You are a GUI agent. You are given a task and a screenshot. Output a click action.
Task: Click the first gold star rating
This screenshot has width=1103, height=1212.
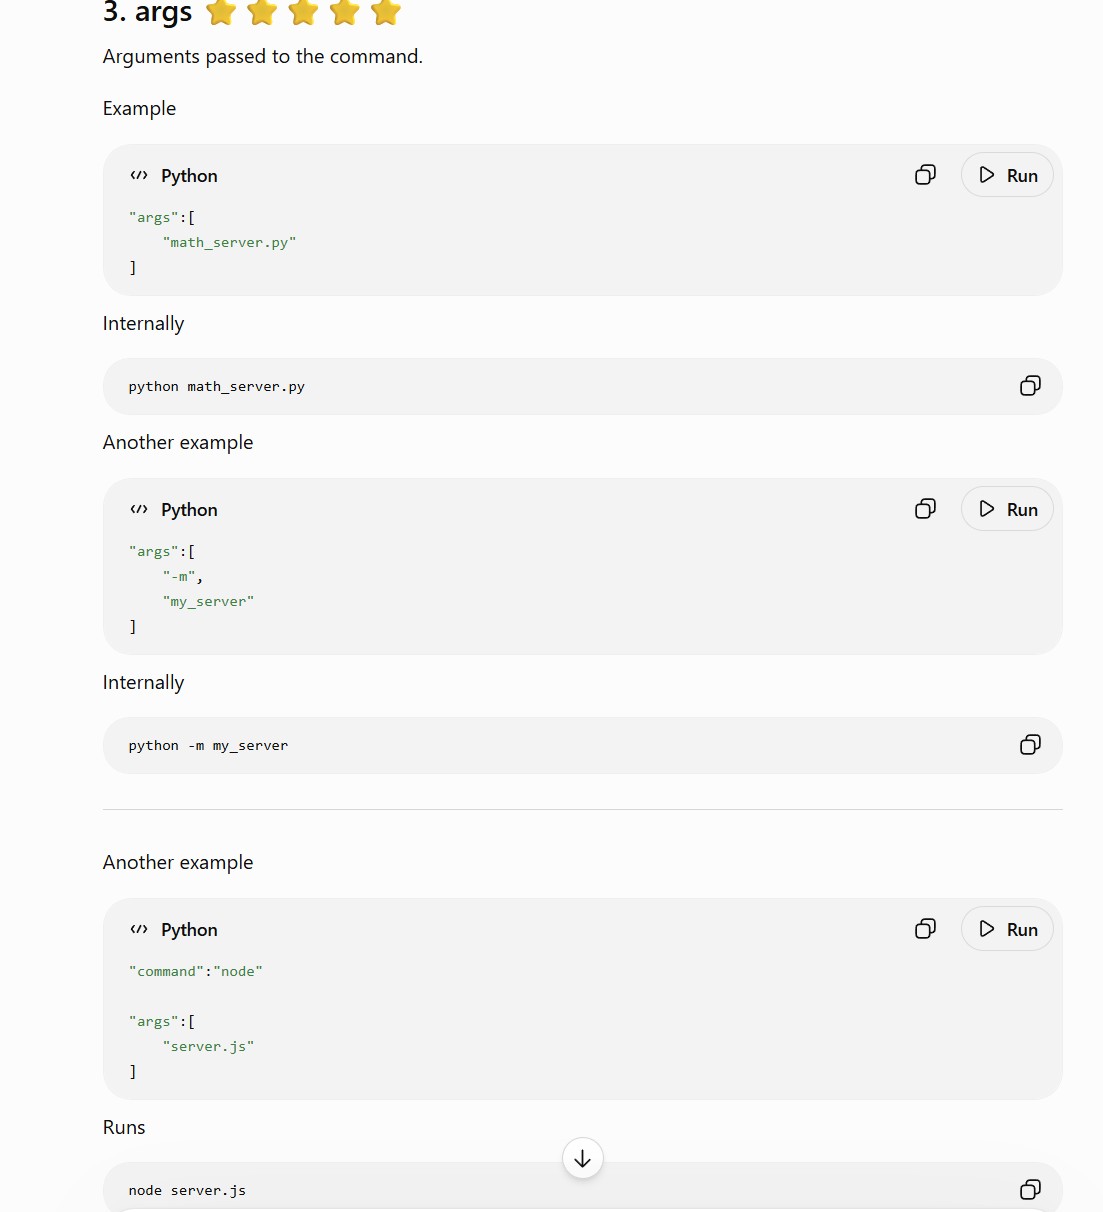(221, 12)
